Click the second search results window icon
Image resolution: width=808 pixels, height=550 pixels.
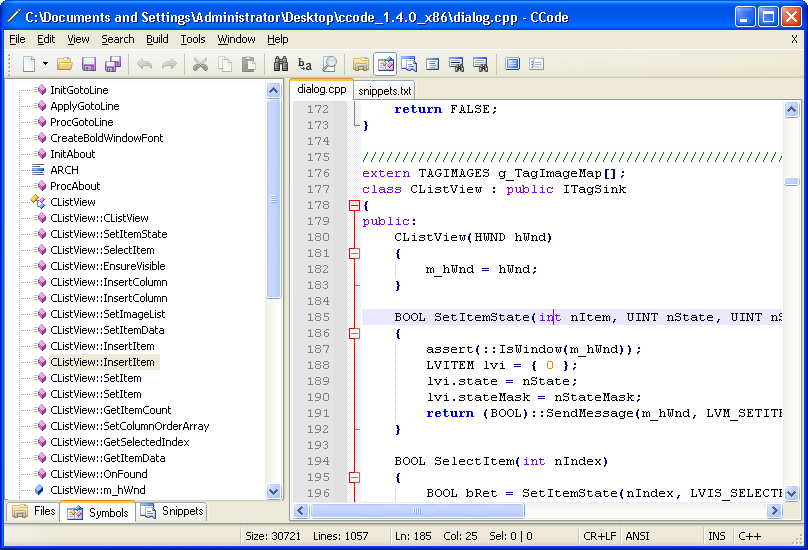480,64
